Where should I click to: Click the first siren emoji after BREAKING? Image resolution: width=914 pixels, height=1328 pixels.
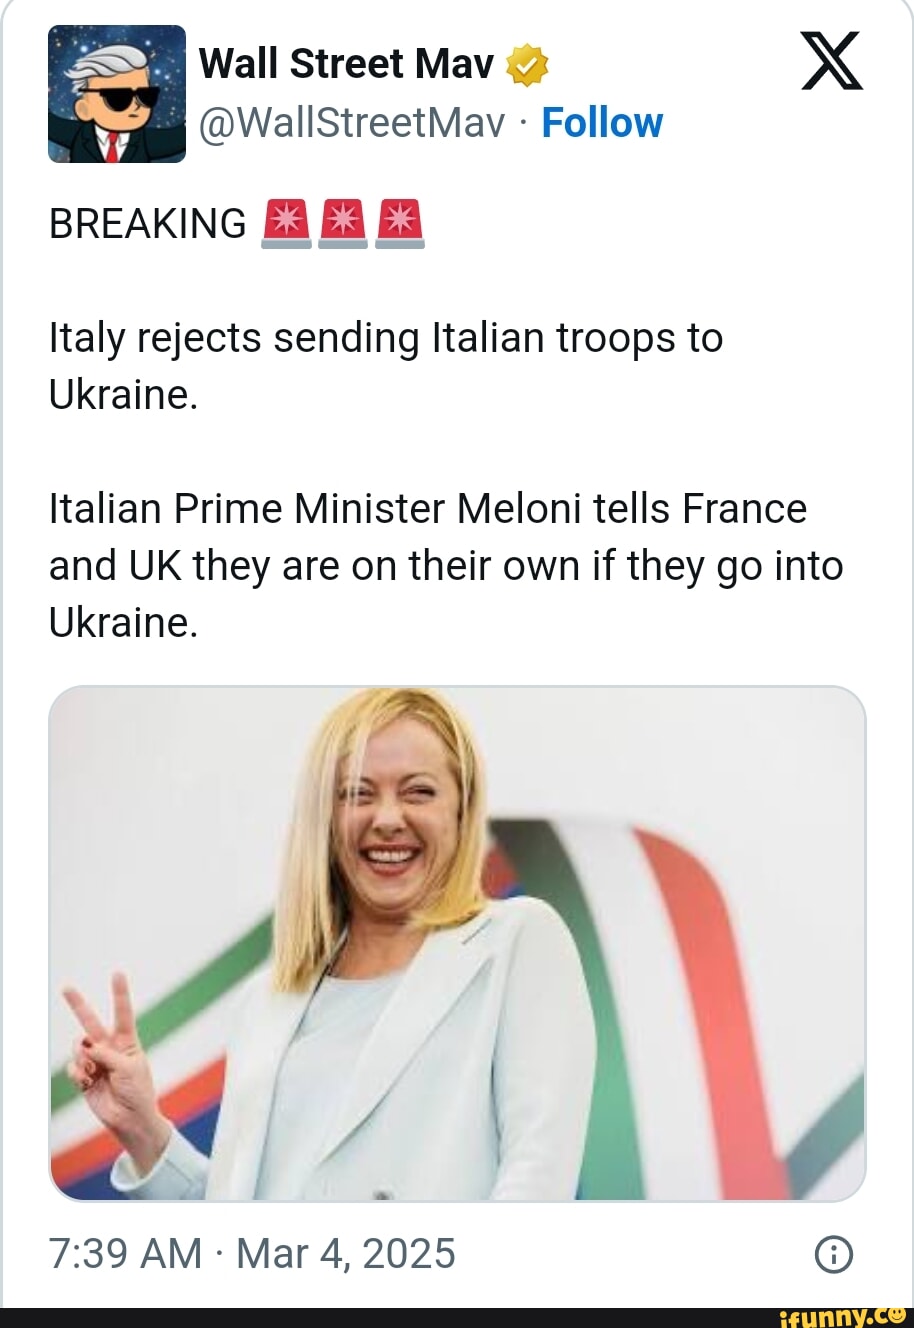285,223
